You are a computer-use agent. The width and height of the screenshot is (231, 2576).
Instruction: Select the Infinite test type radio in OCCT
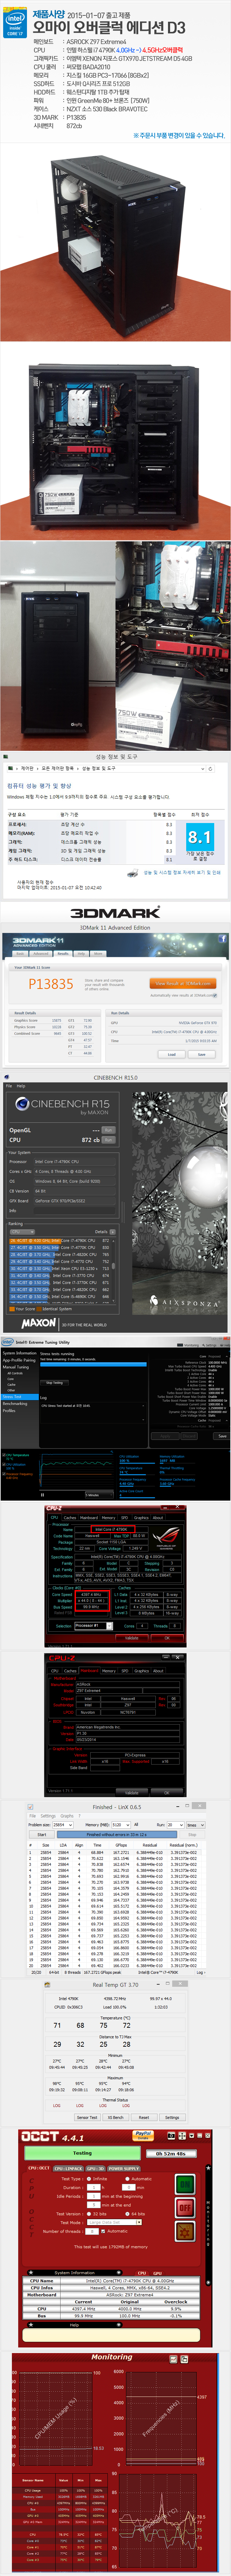point(89,2178)
